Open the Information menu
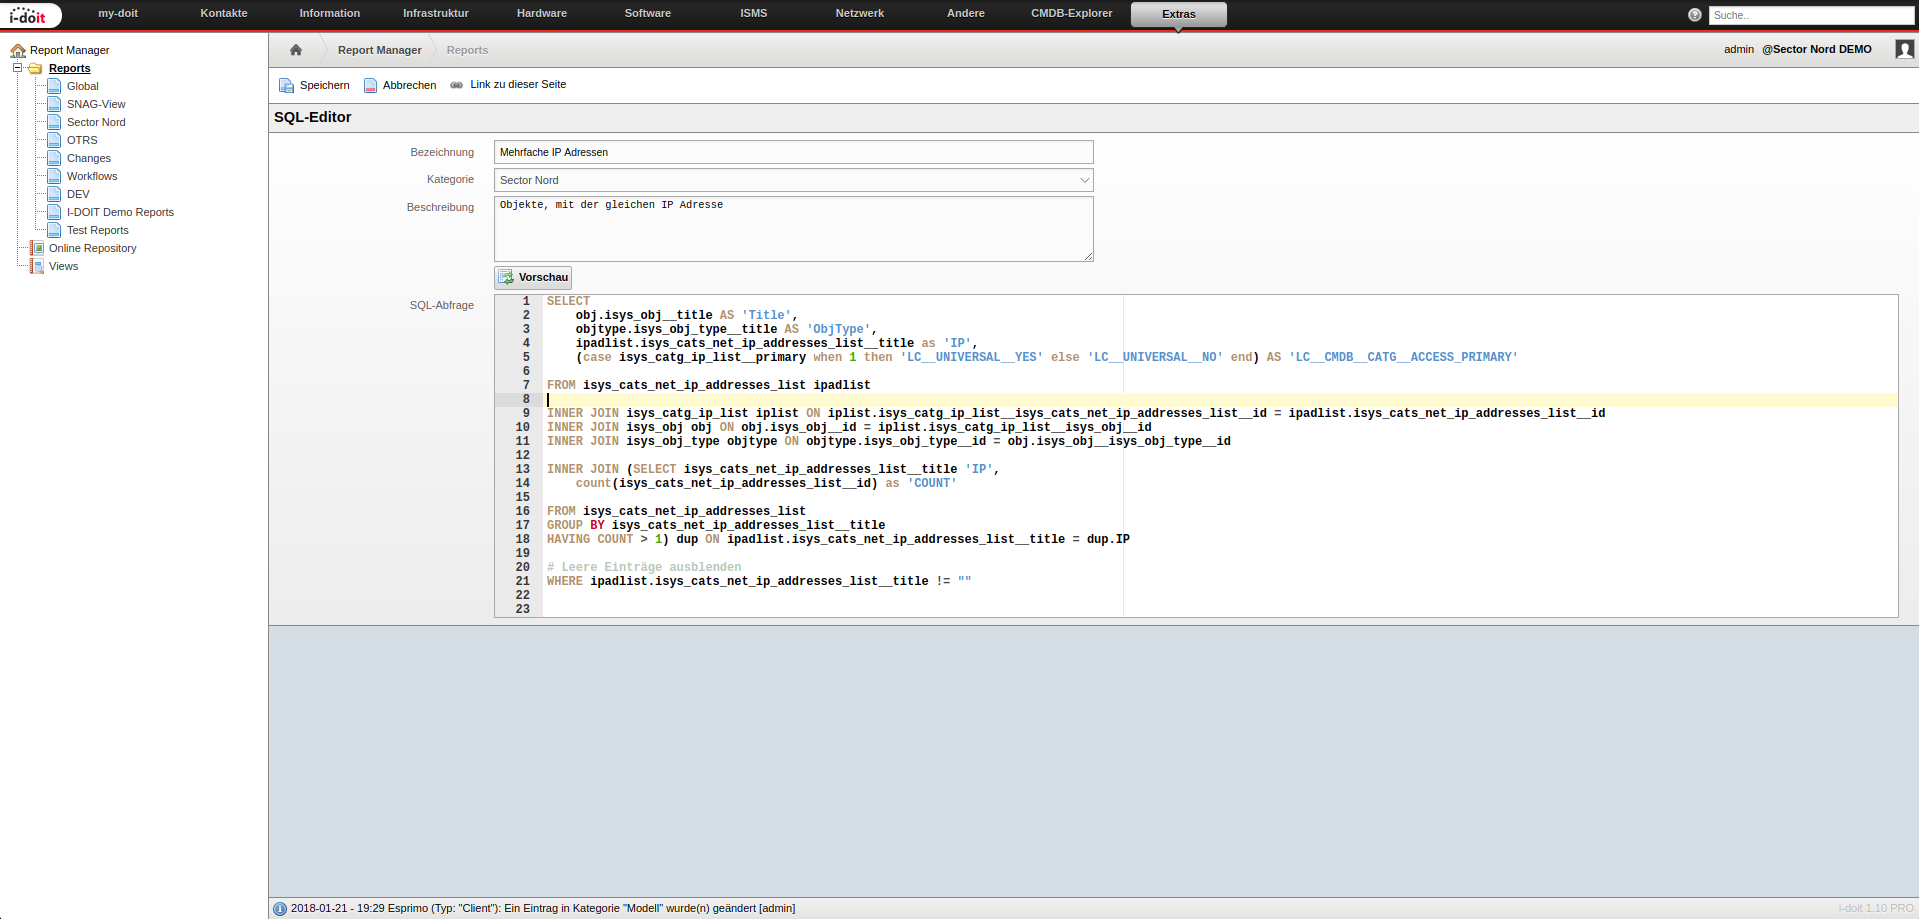Image resolution: width=1919 pixels, height=919 pixels. point(329,13)
